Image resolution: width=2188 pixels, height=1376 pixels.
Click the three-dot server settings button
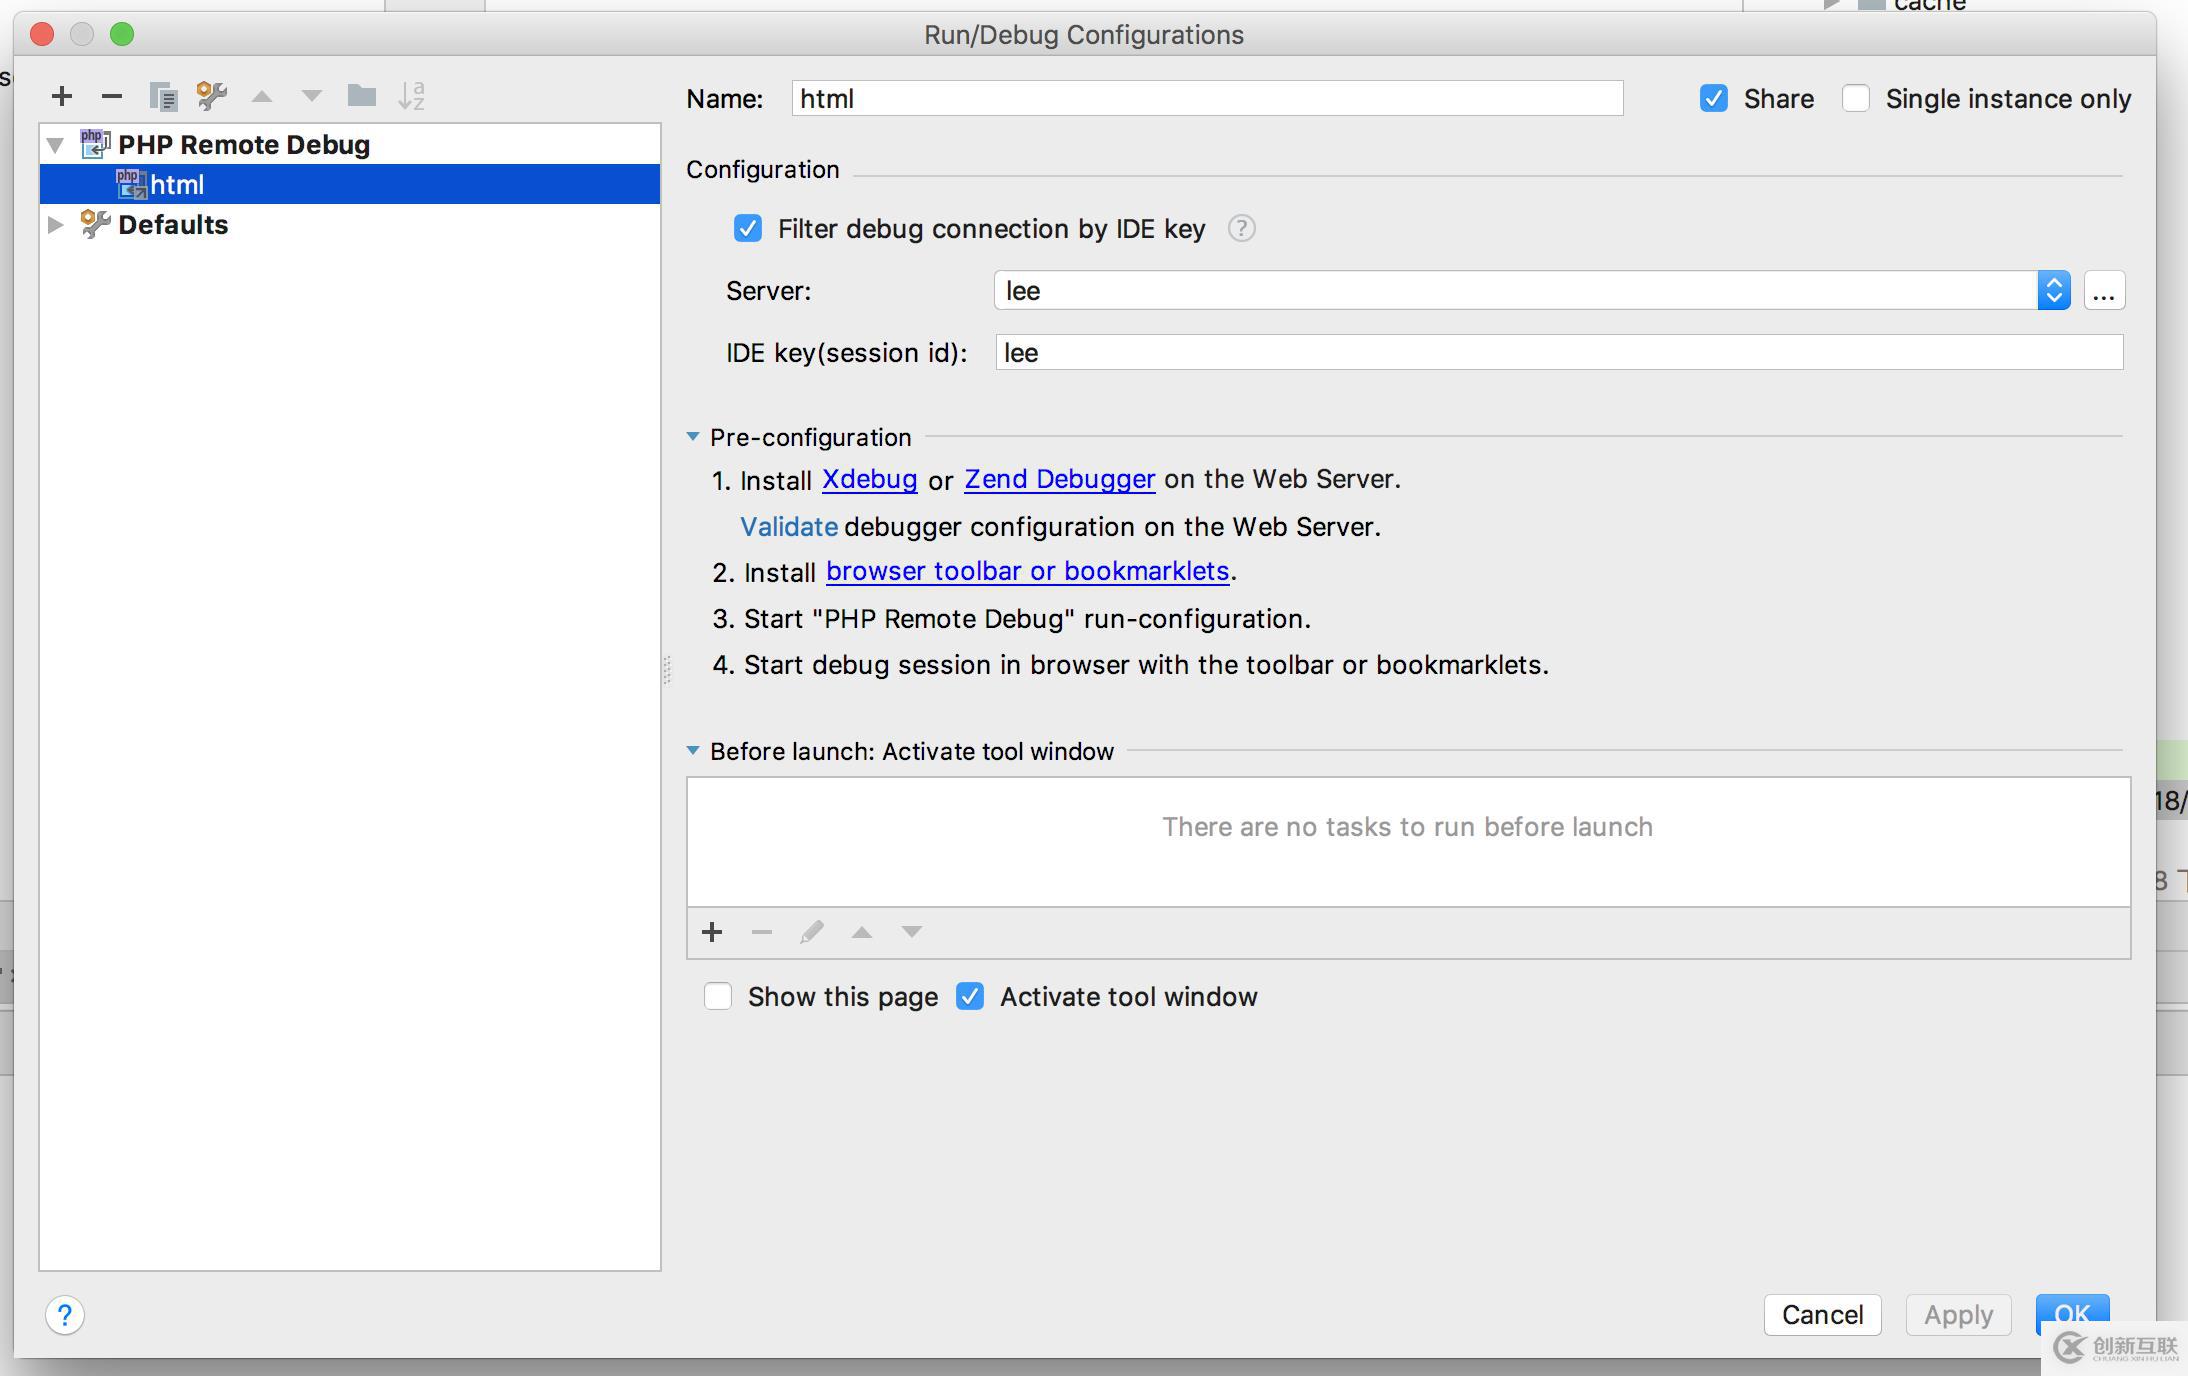pyautogui.click(x=2104, y=290)
